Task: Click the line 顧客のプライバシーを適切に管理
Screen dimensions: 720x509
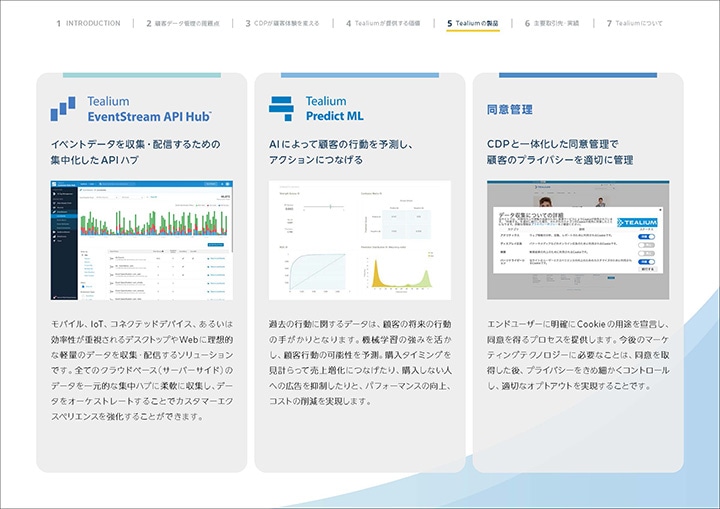Action: pyautogui.click(x=560, y=160)
